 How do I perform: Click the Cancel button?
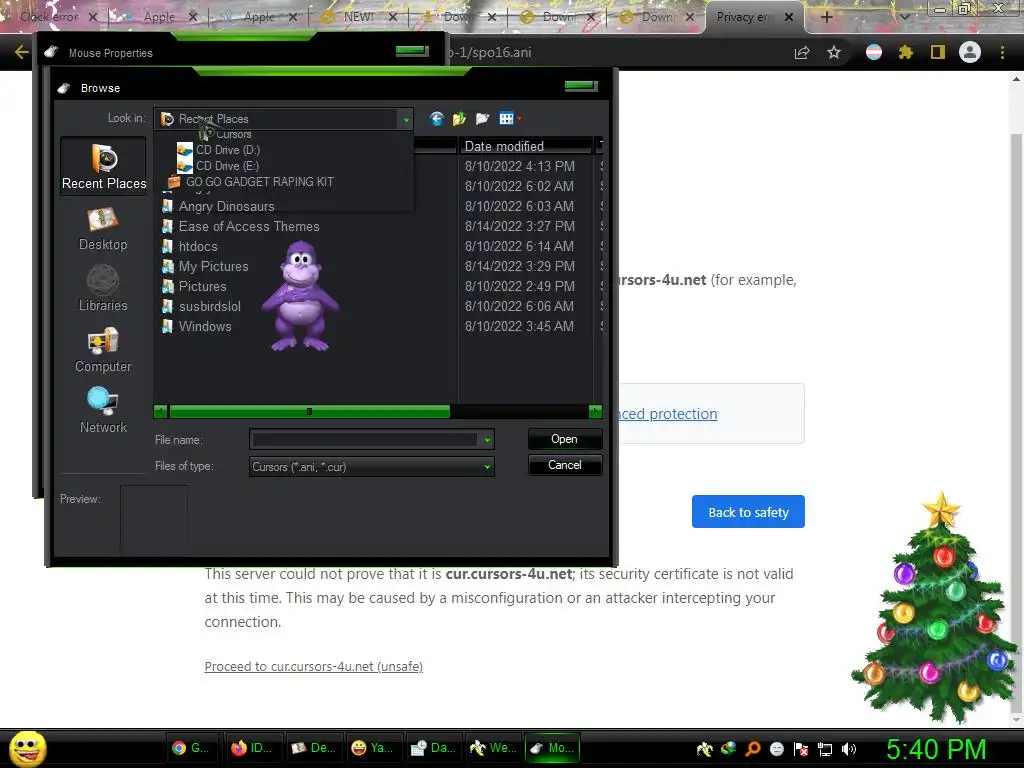click(x=564, y=465)
